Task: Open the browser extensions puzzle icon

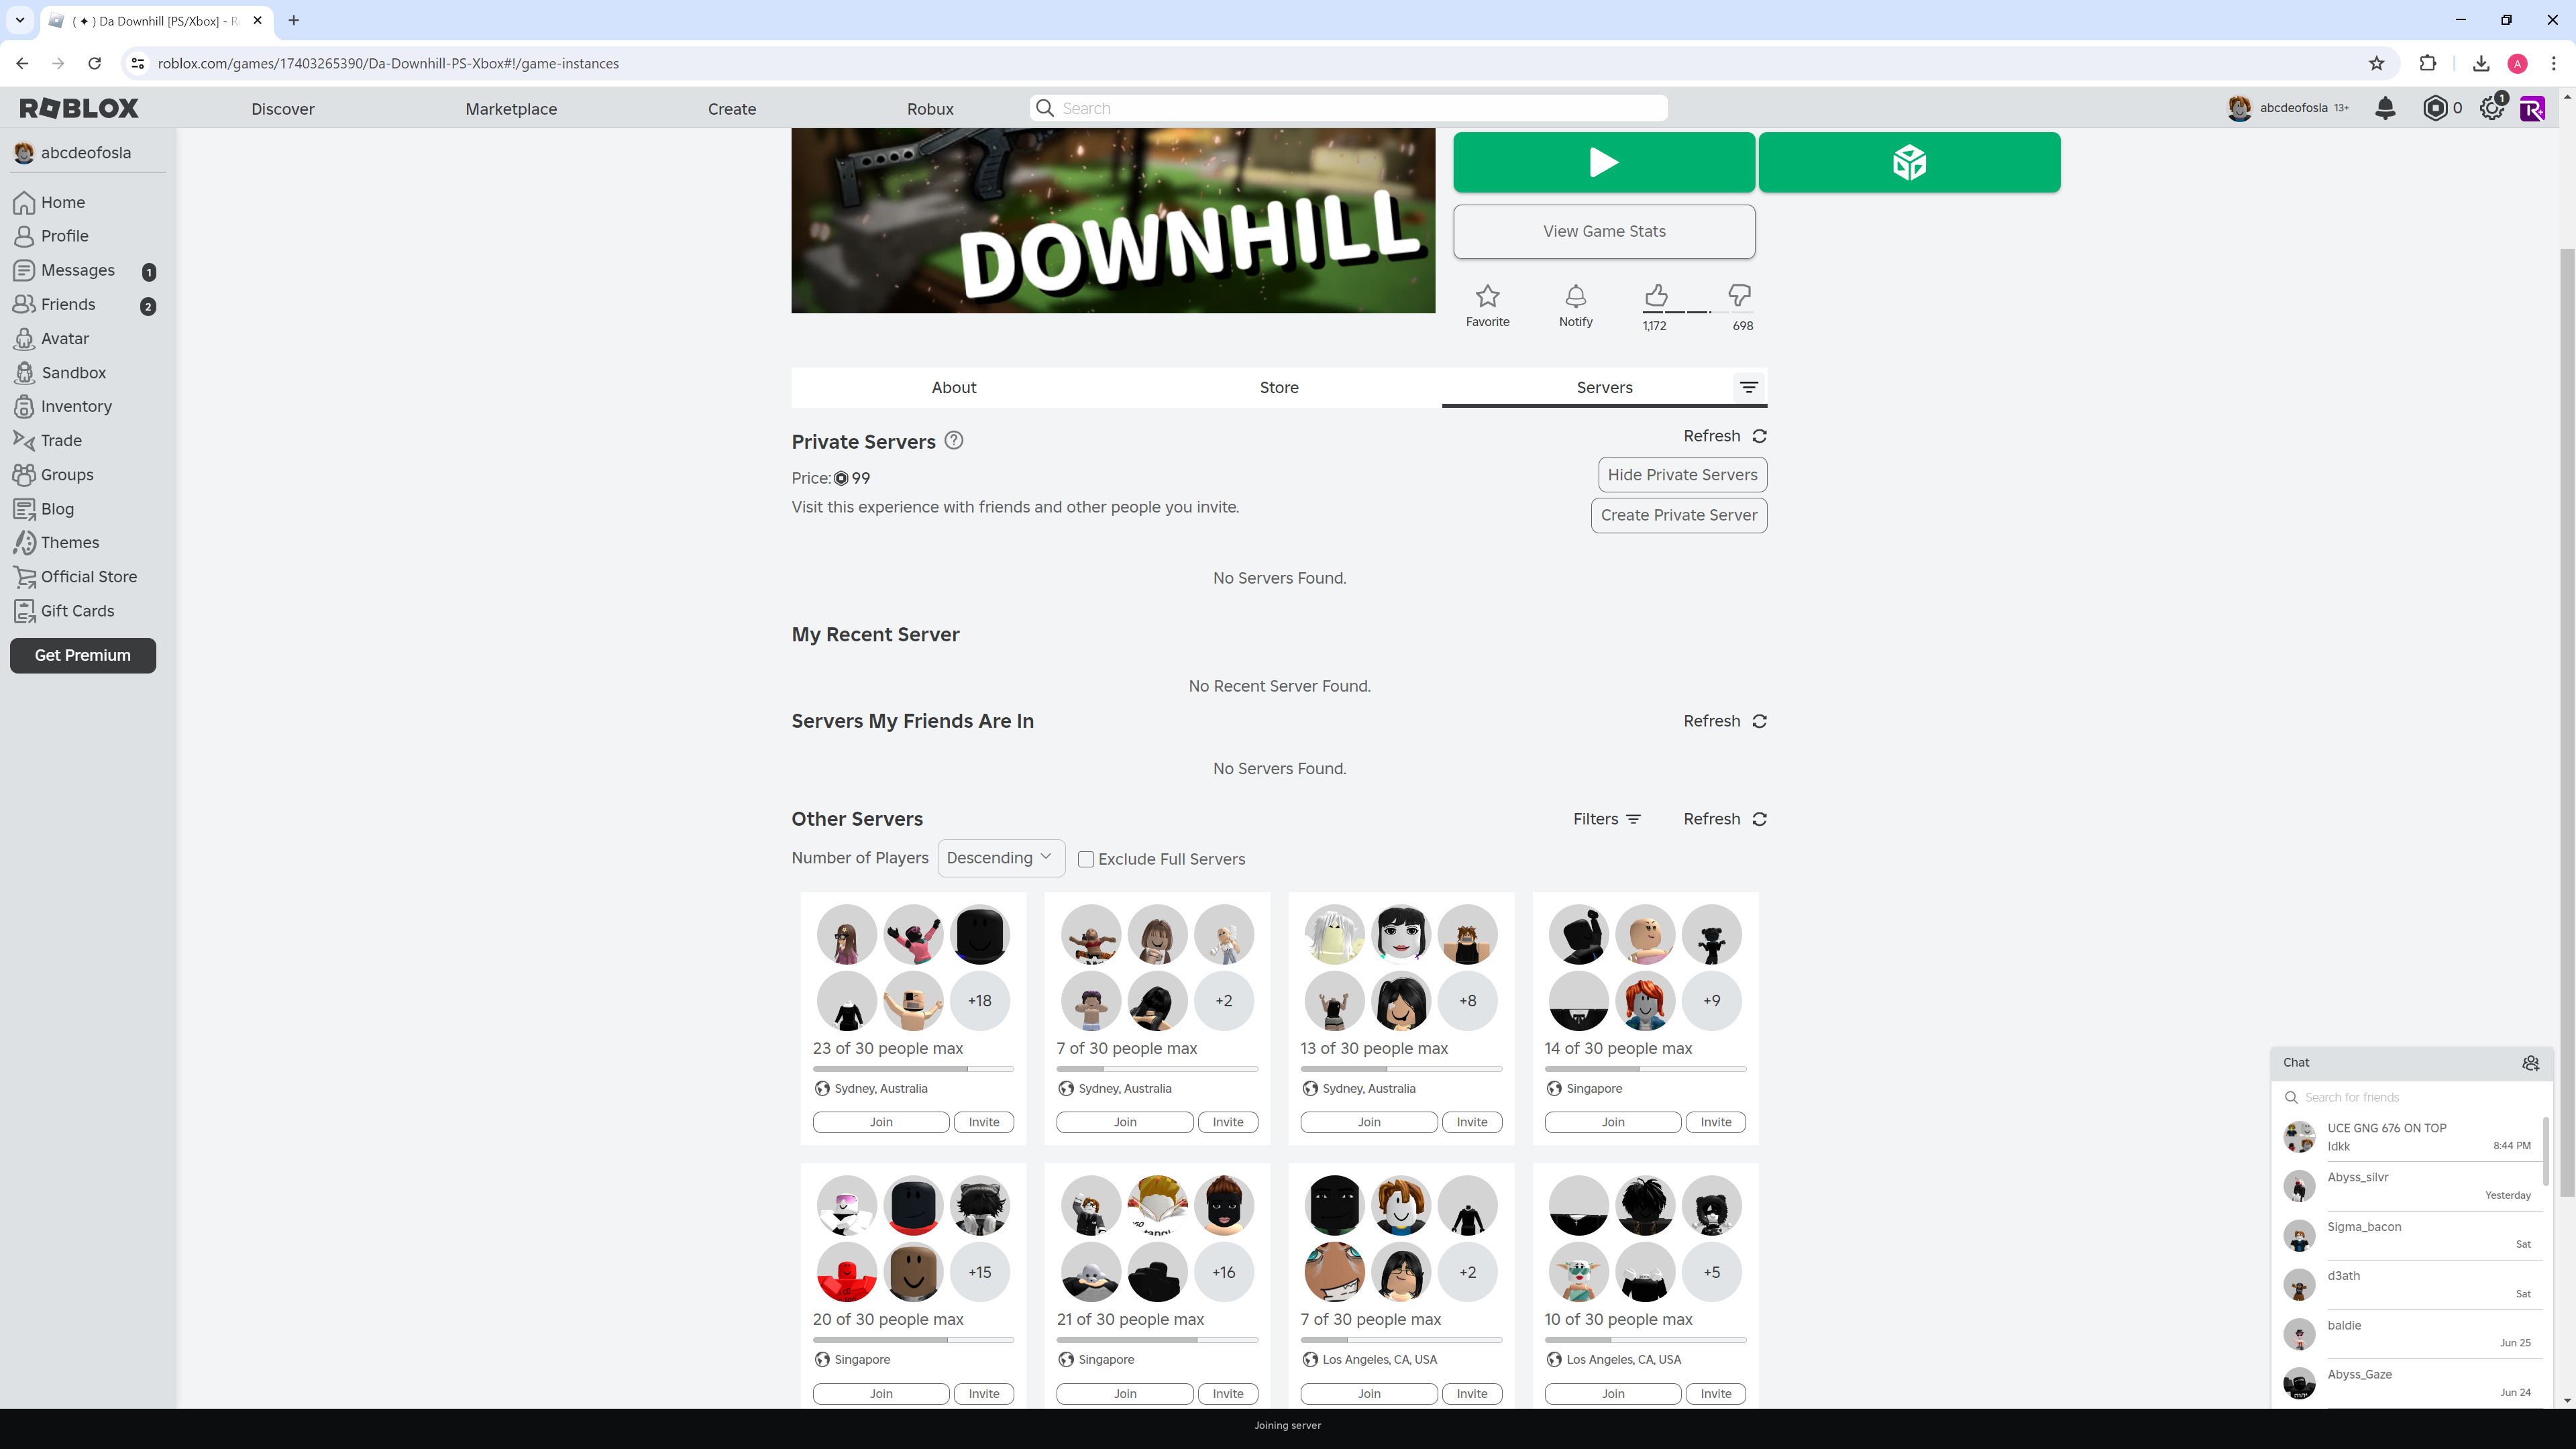Action: pyautogui.click(x=2428, y=63)
